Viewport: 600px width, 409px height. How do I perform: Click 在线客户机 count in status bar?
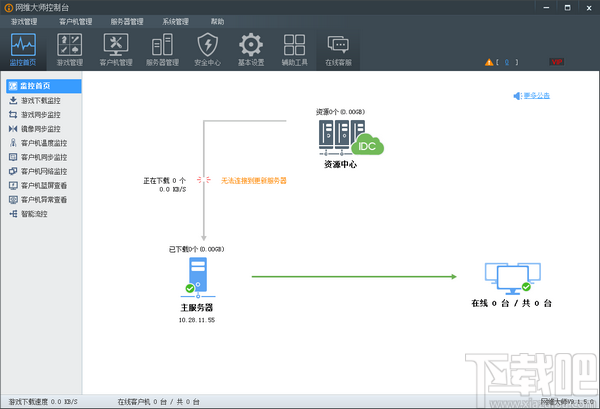pos(158,402)
